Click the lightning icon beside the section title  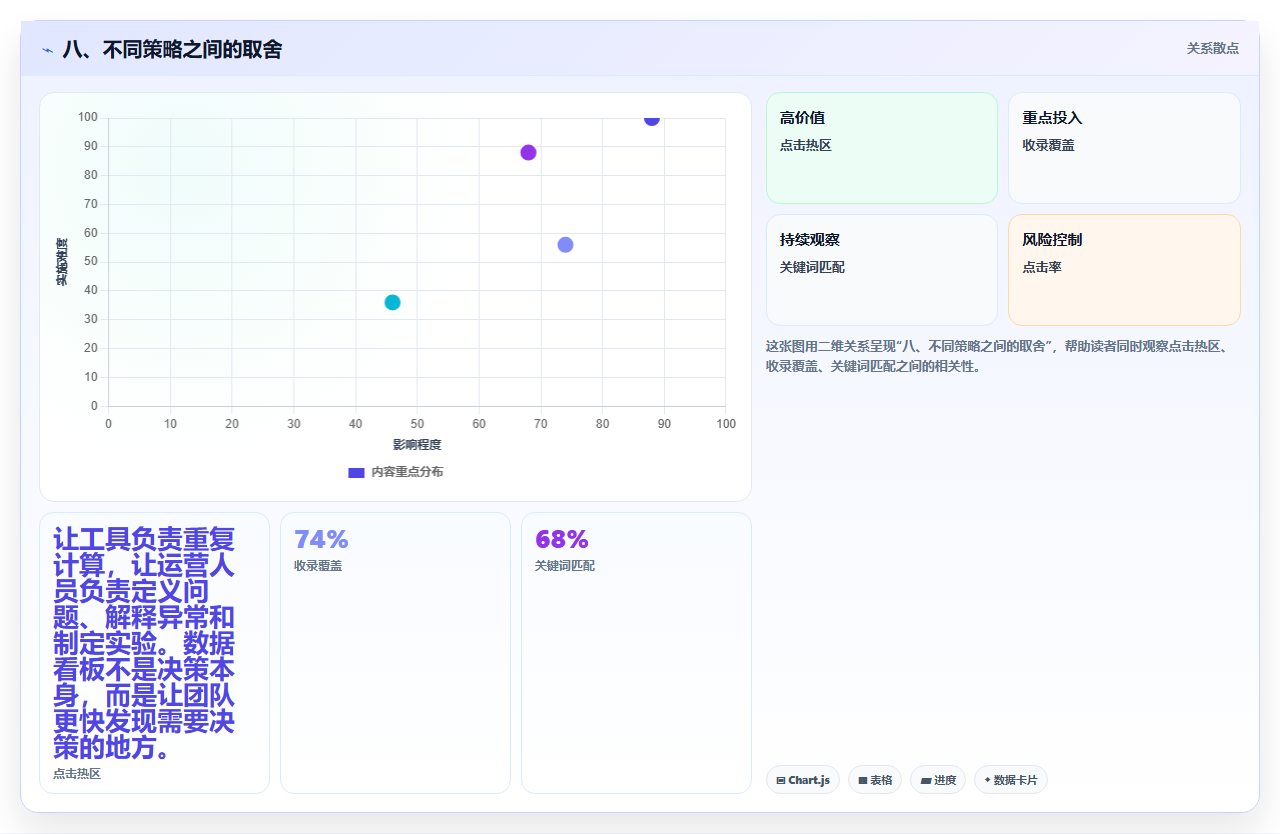tap(47, 49)
